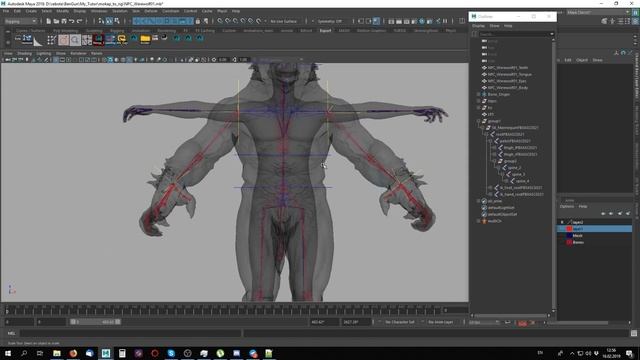Open the Lighting menu in viewport panel

[x=44, y=53]
